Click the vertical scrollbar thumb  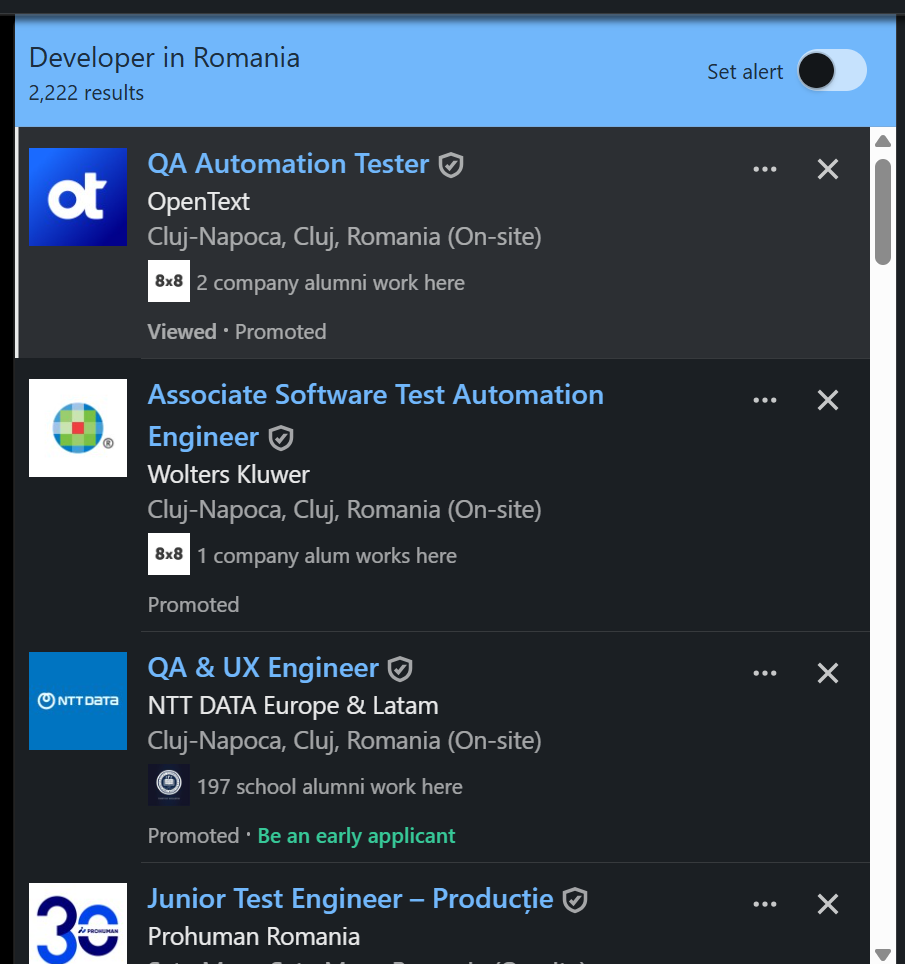coord(883,211)
